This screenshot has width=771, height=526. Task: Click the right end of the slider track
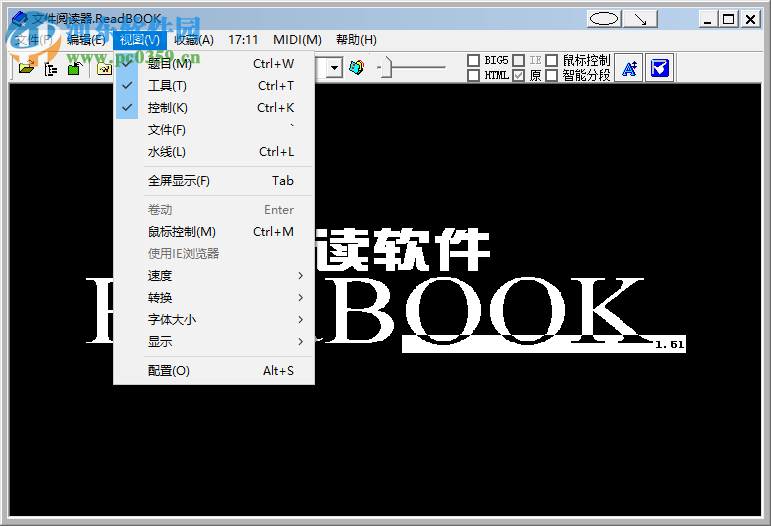(443, 67)
